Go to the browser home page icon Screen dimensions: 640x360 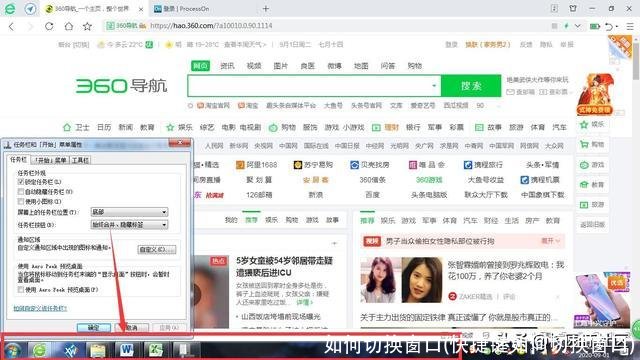(x=69, y=26)
